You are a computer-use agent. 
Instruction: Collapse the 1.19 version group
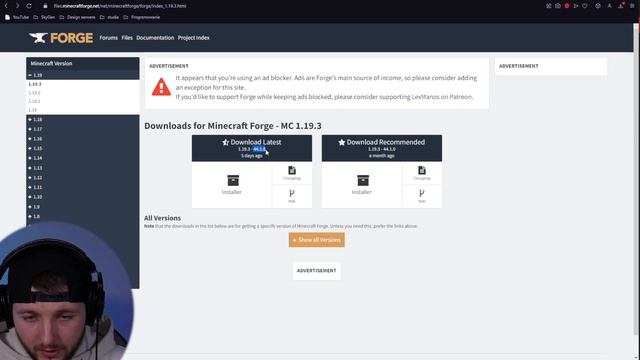35,75
